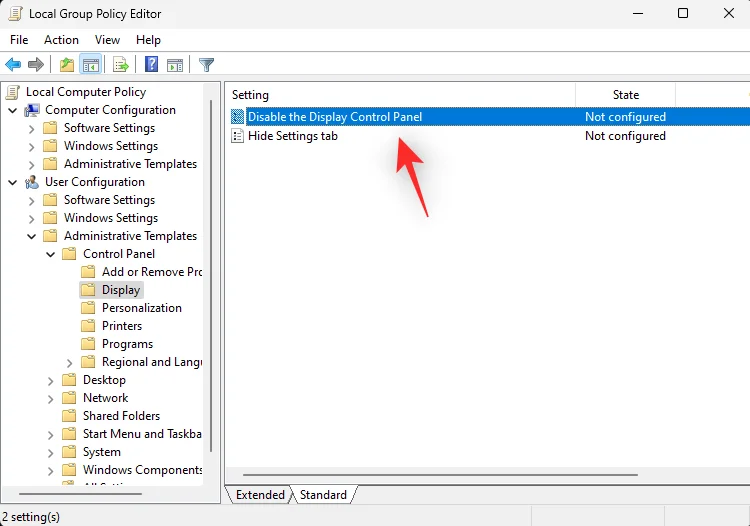
Task: Expand Software Settings under User Configuration
Action: (x=32, y=201)
